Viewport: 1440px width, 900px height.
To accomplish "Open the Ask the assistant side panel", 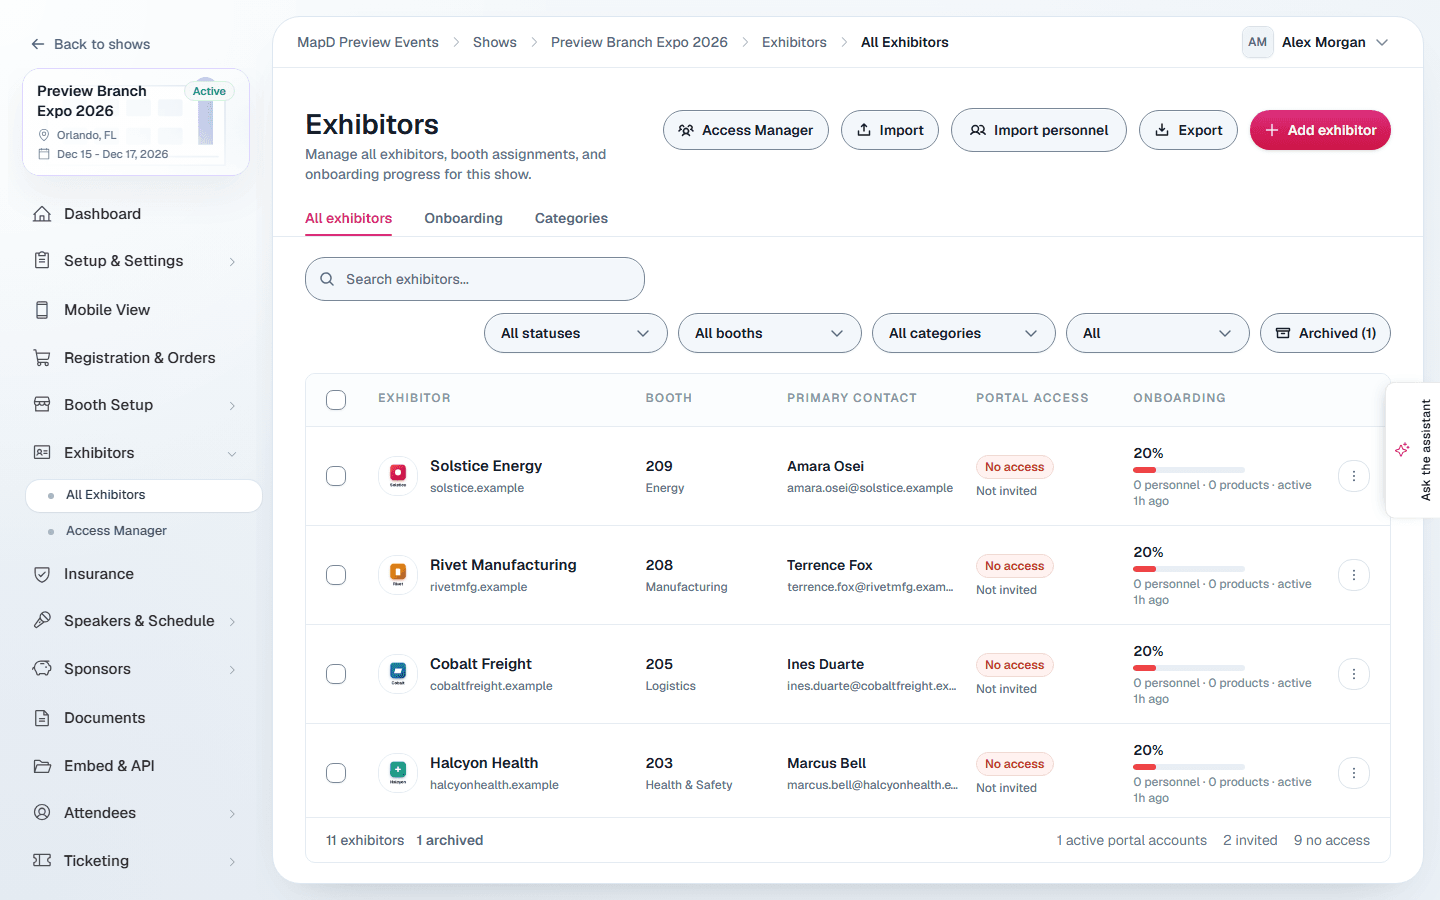I will 1414,450.
